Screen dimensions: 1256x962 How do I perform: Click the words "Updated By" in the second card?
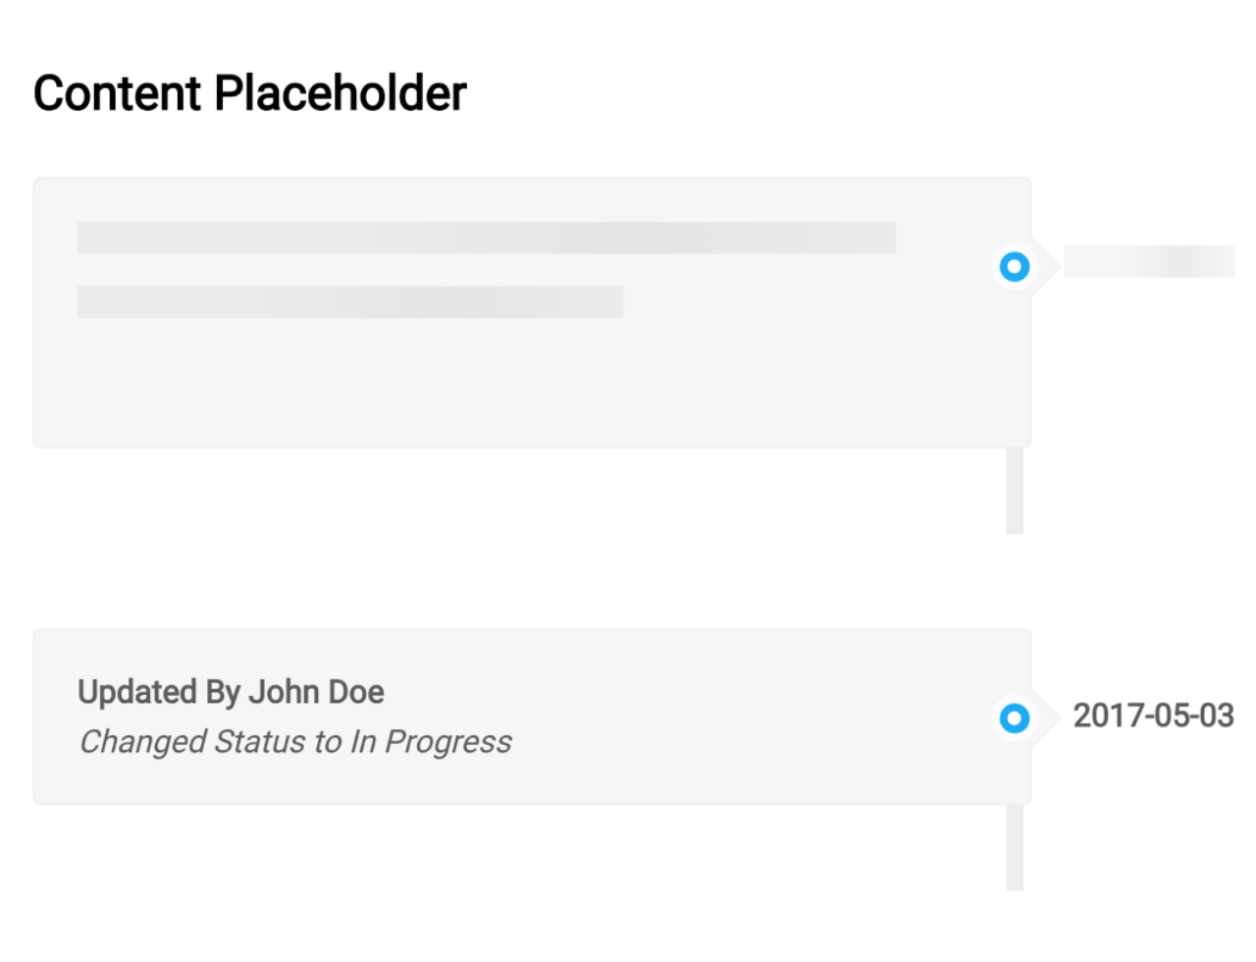click(x=158, y=692)
